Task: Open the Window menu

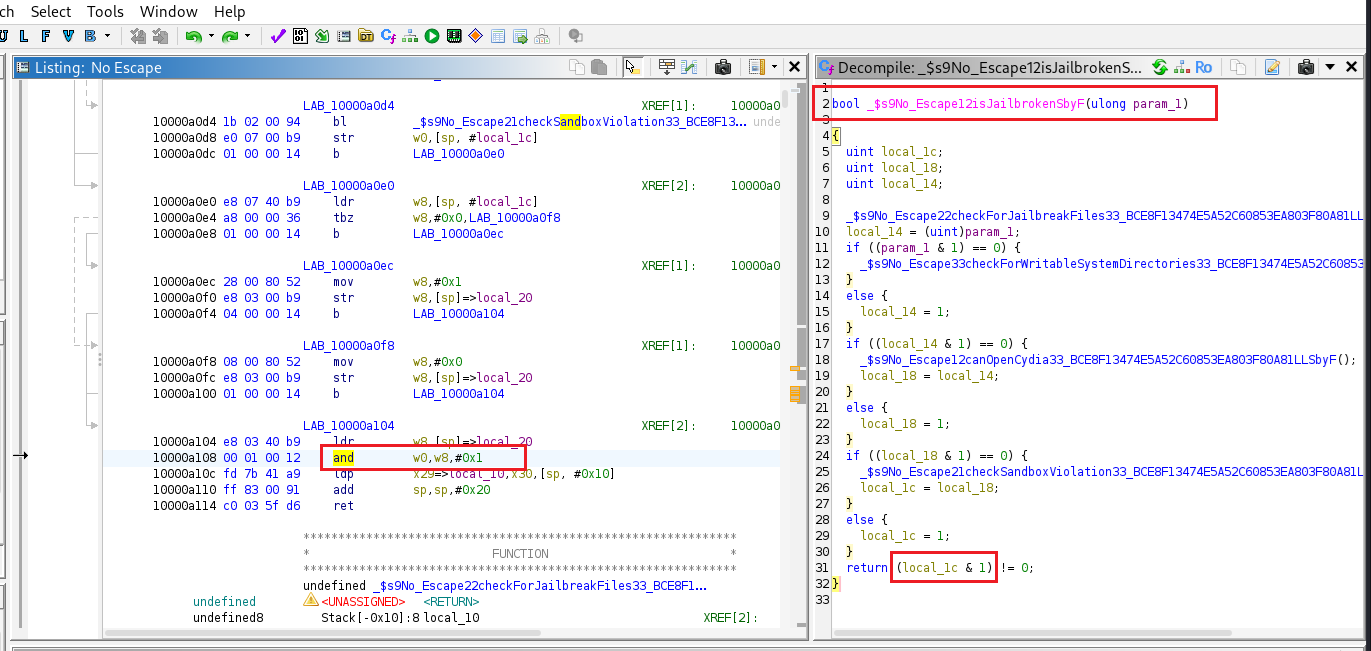Action: coord(168,12)
